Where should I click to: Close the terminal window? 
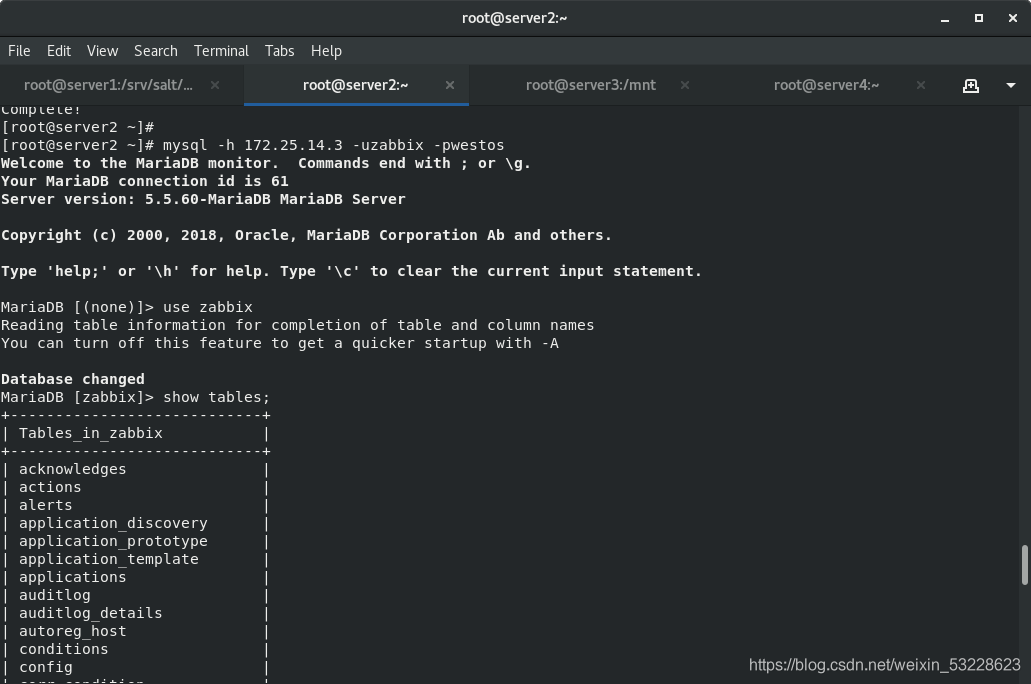[x=1013, y=18]
